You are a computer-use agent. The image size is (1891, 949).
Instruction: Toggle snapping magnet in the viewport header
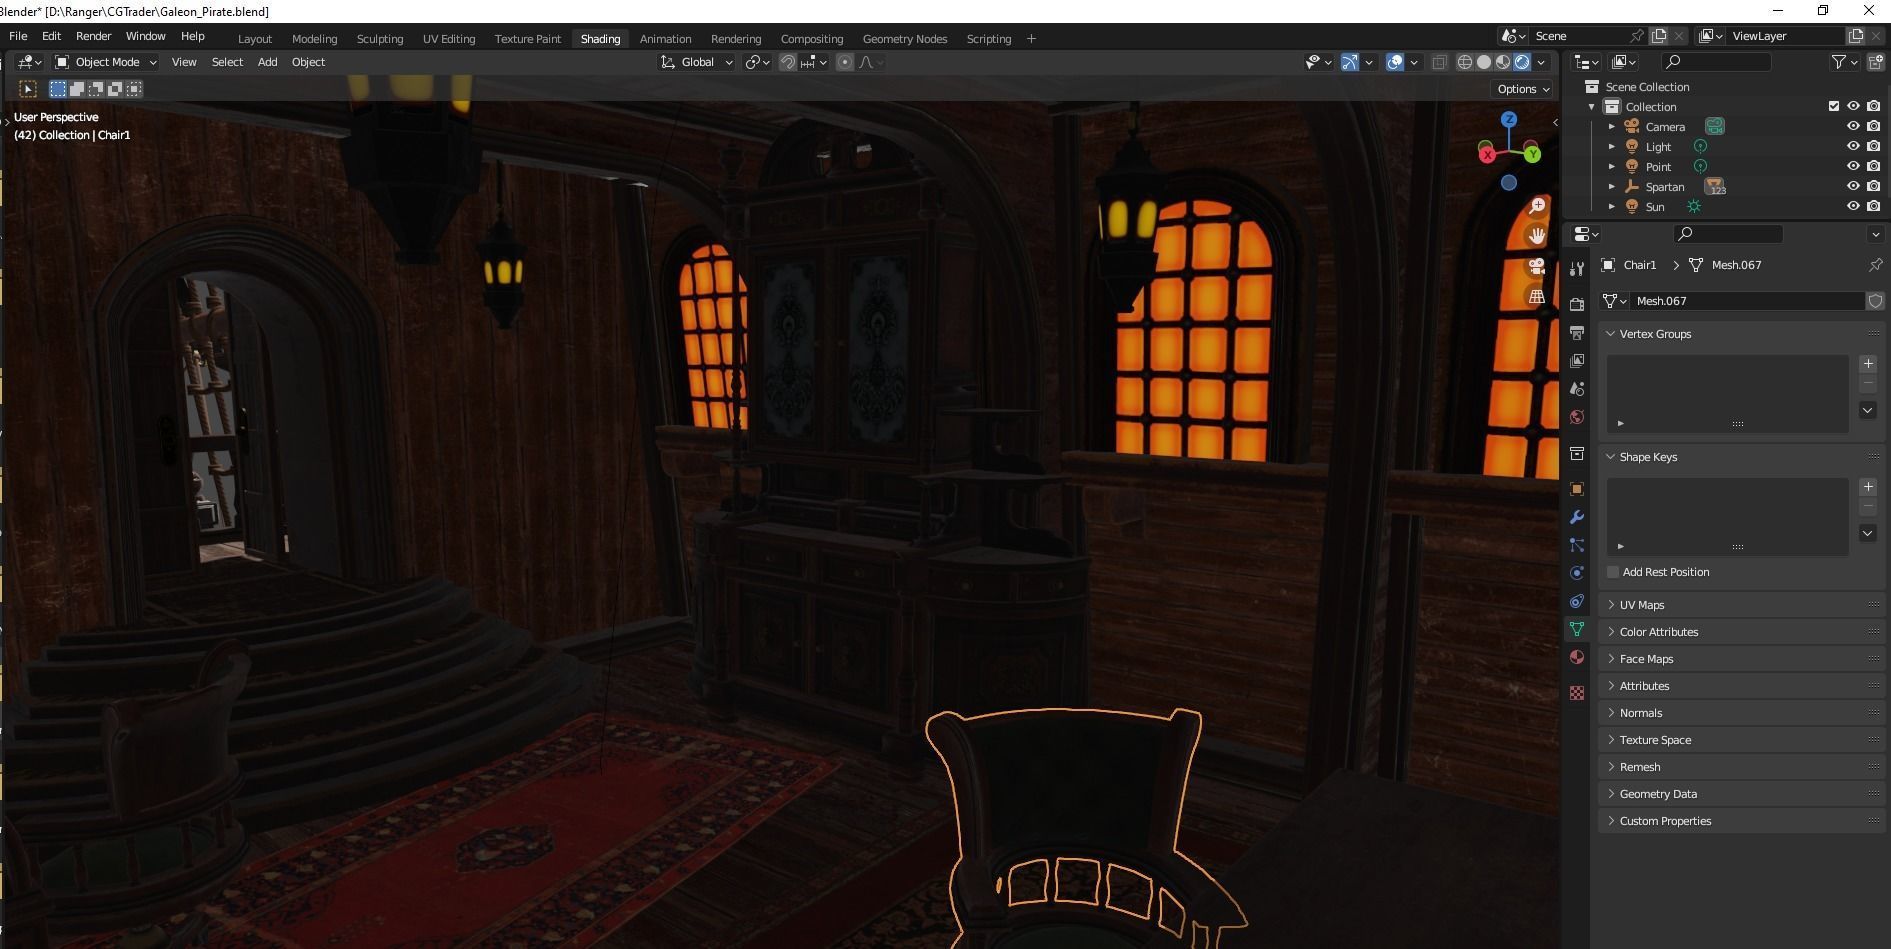(788, 62)
